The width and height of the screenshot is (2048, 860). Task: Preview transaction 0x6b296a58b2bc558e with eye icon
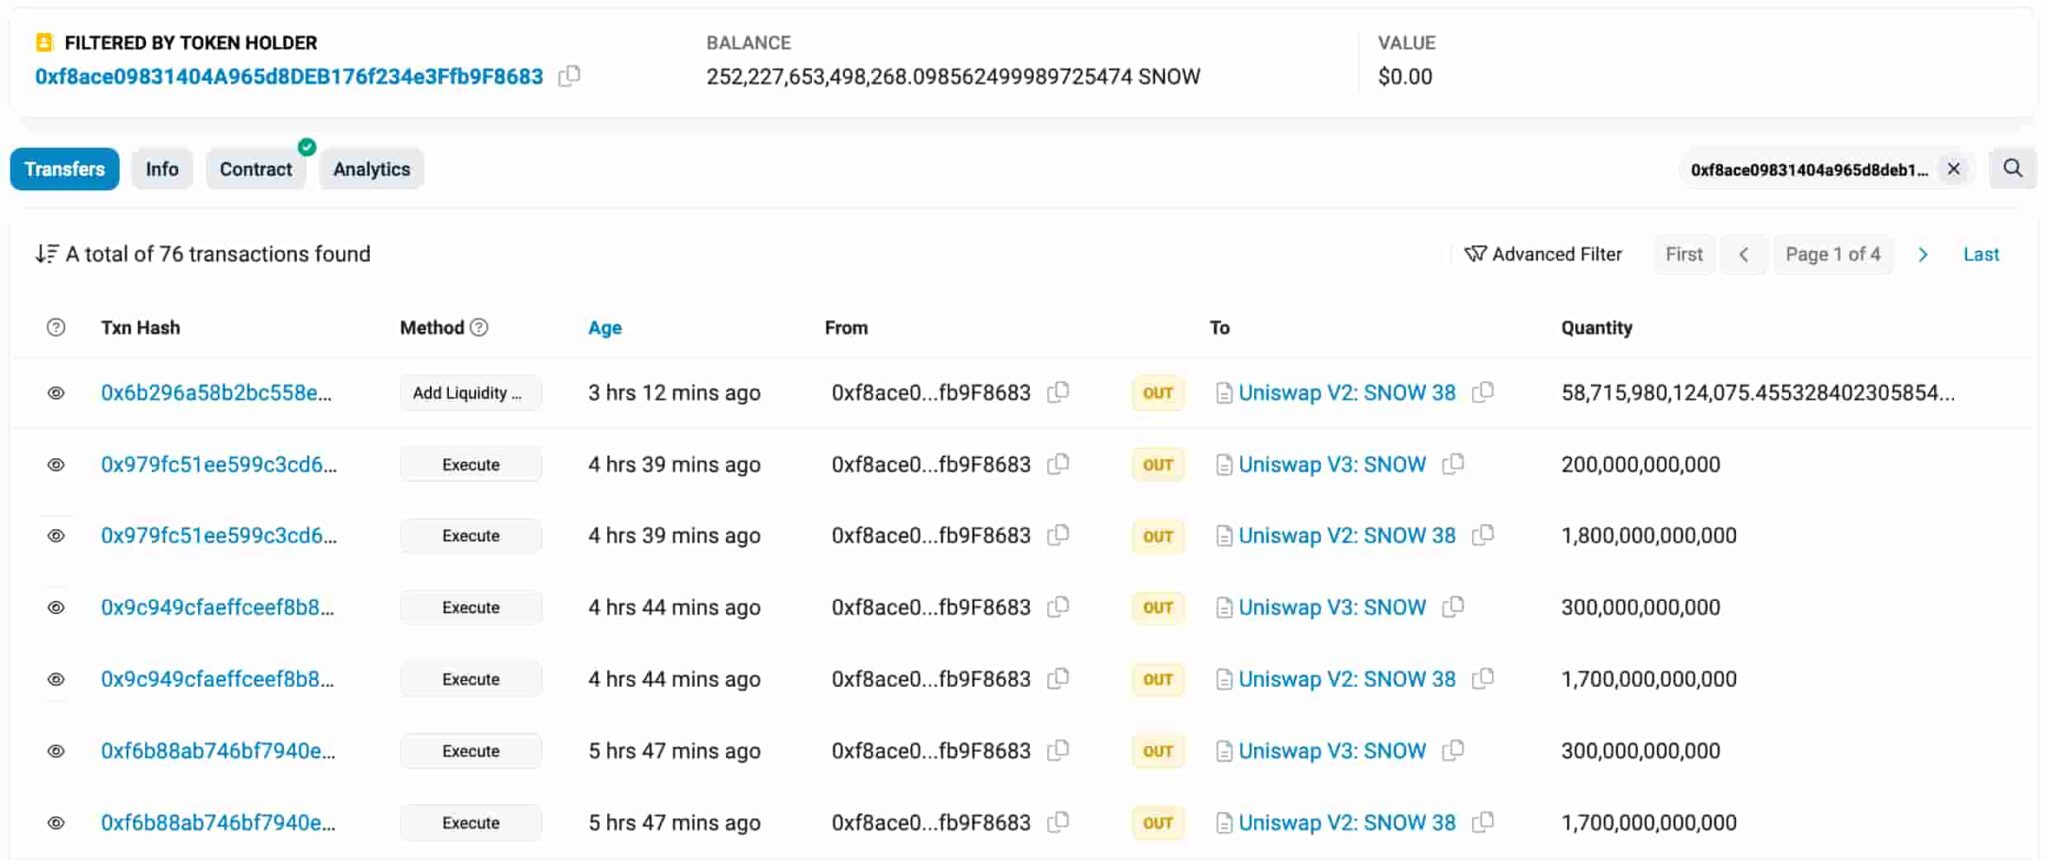tap(56, 393)
